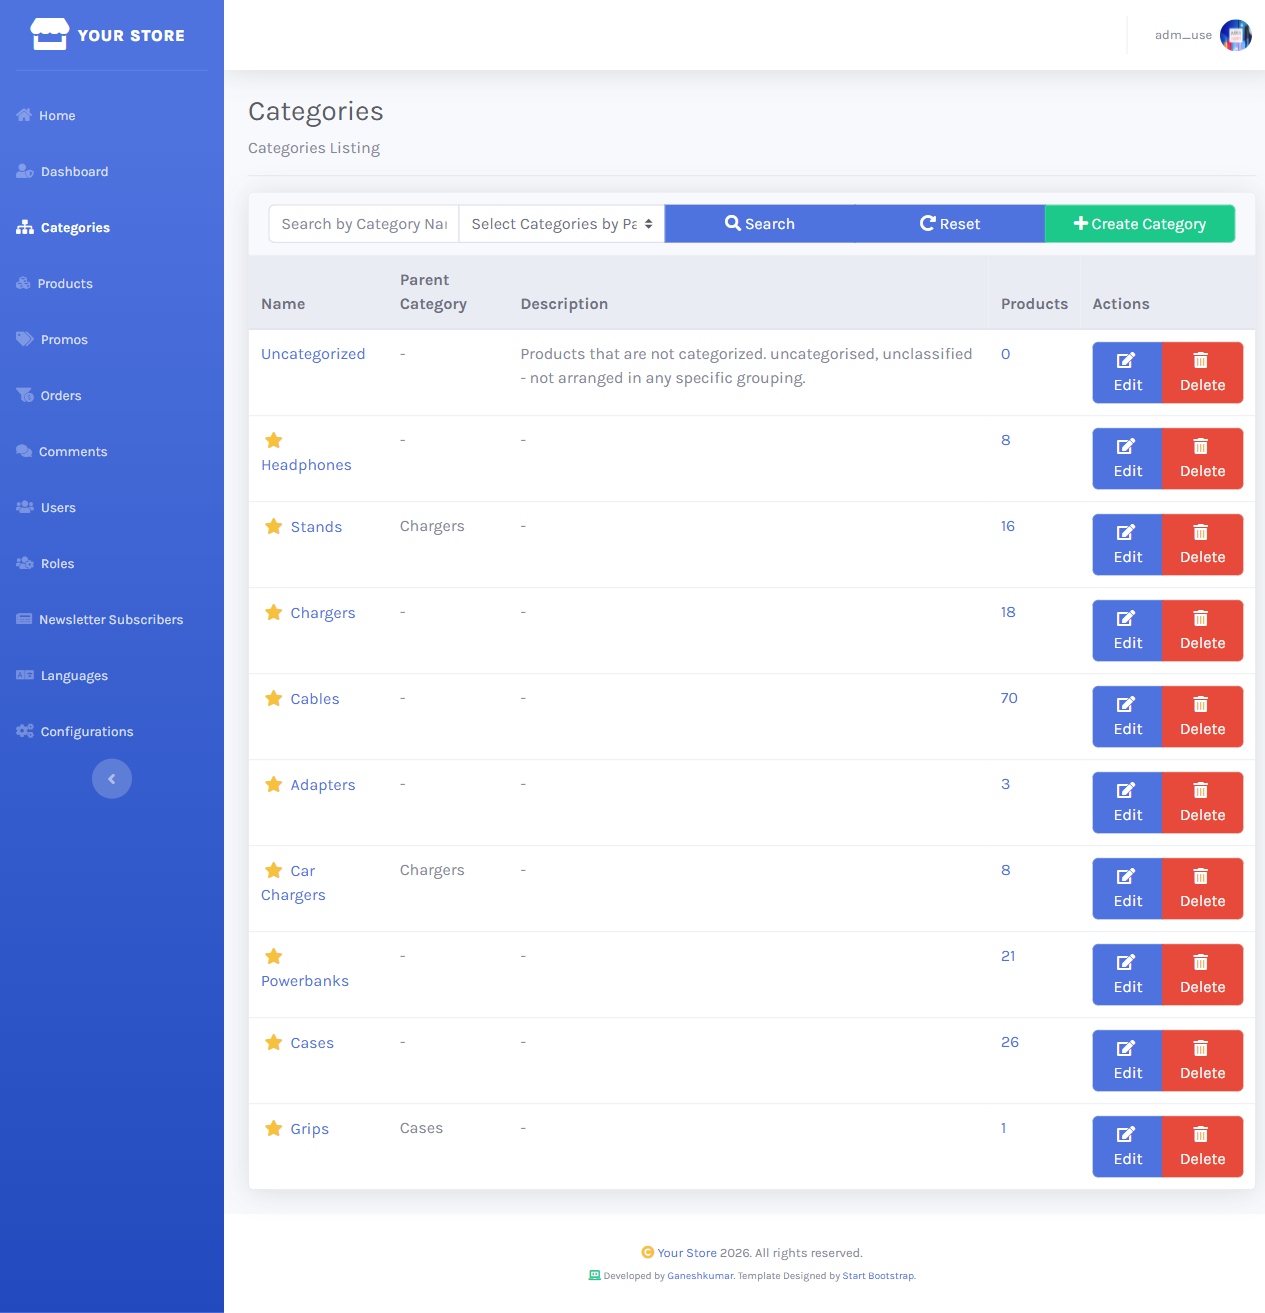Open Languages in the sidebar
Viewport: 1265px width, 1313px height.
tap(62, 675)
